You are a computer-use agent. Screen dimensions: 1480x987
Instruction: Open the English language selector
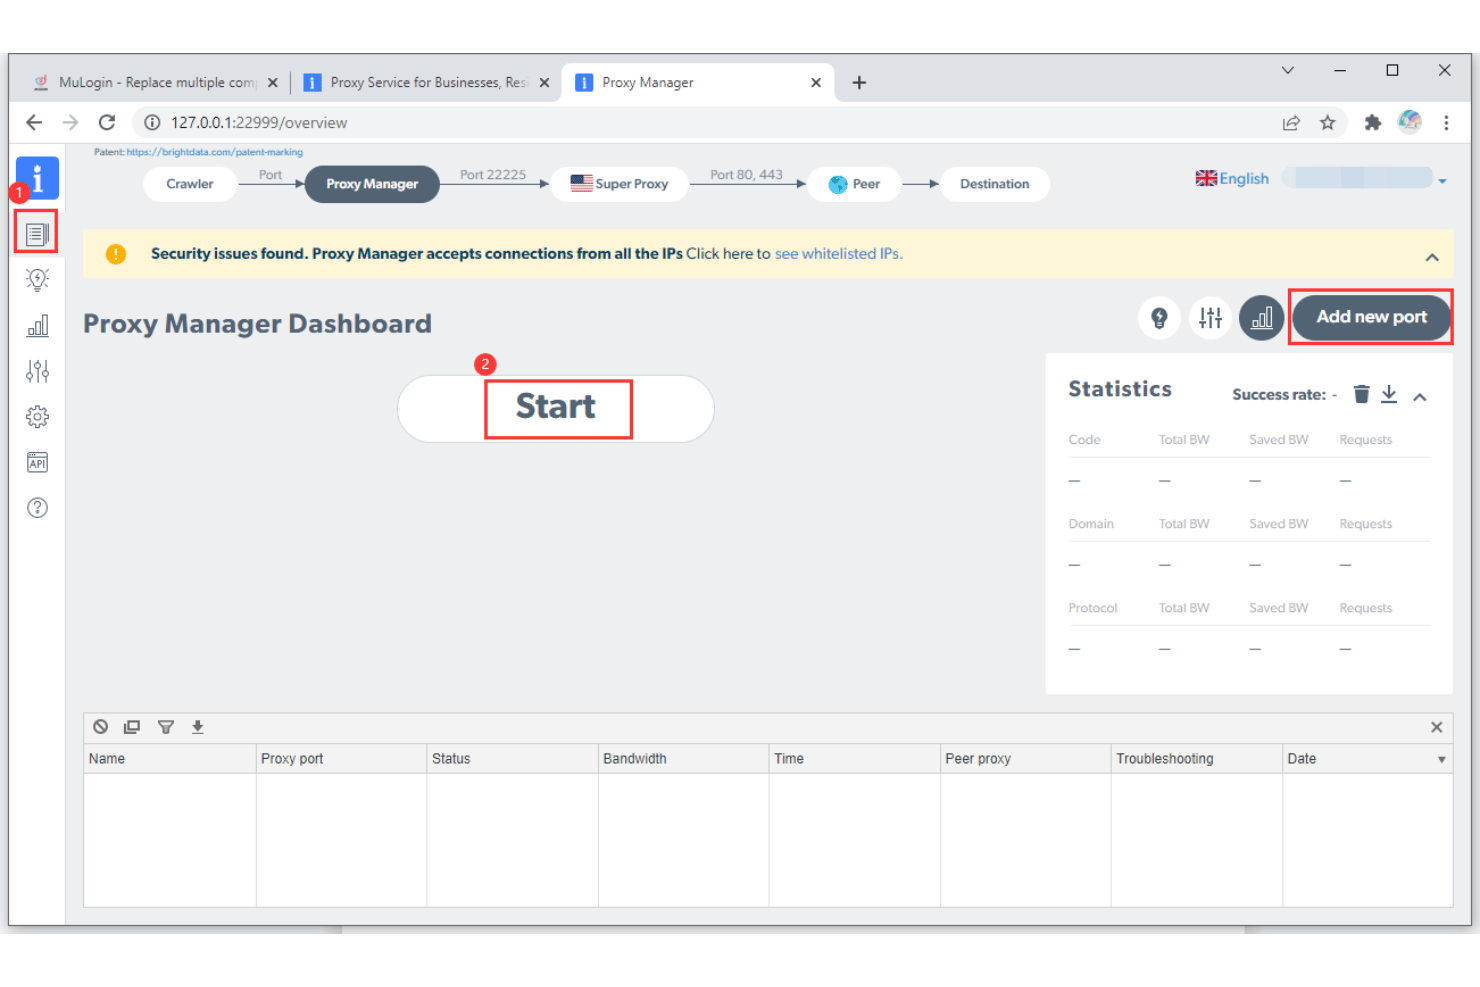[1232, 179]
